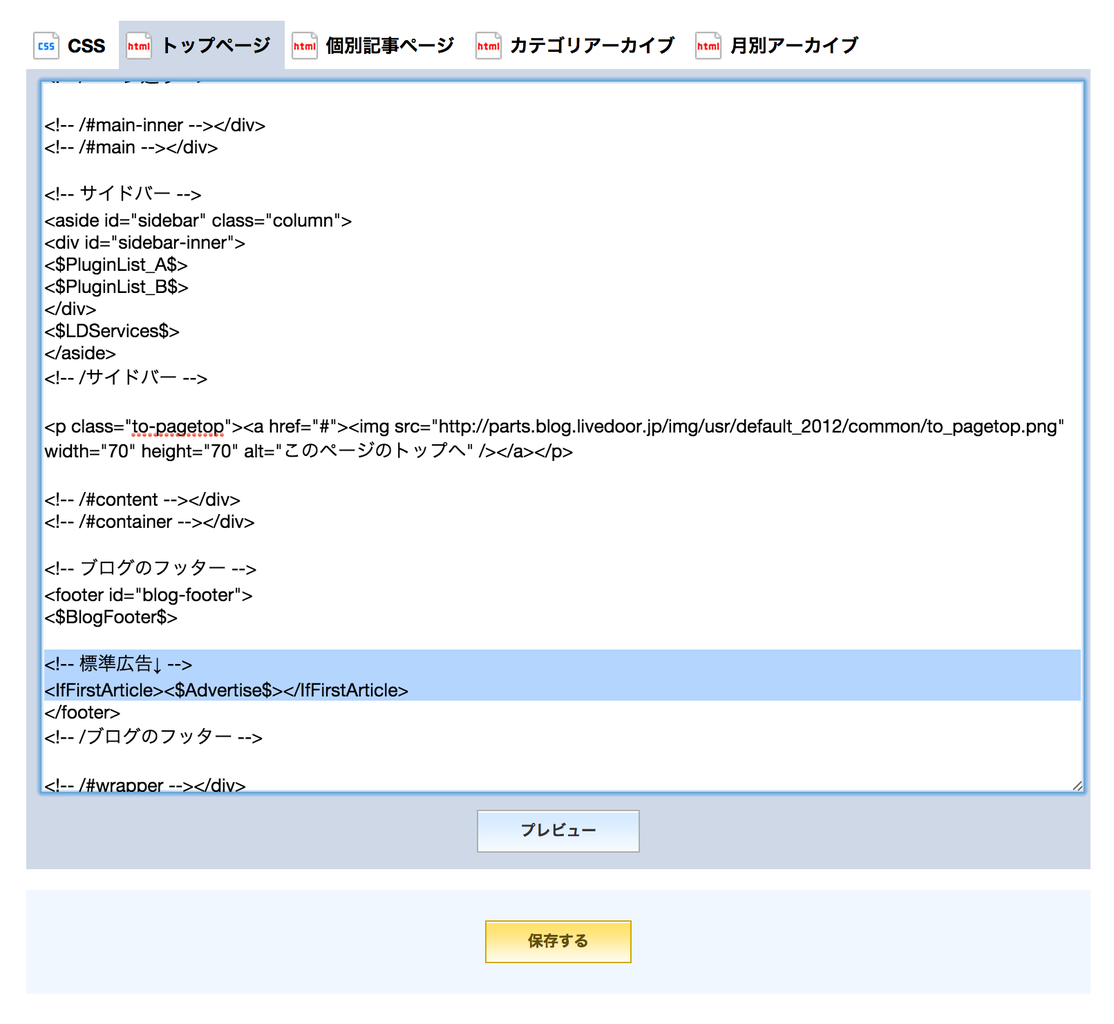Click the html icon on 個別記事ページ tab
This screenshot has height=1024, width=1114.
(305, 45)
